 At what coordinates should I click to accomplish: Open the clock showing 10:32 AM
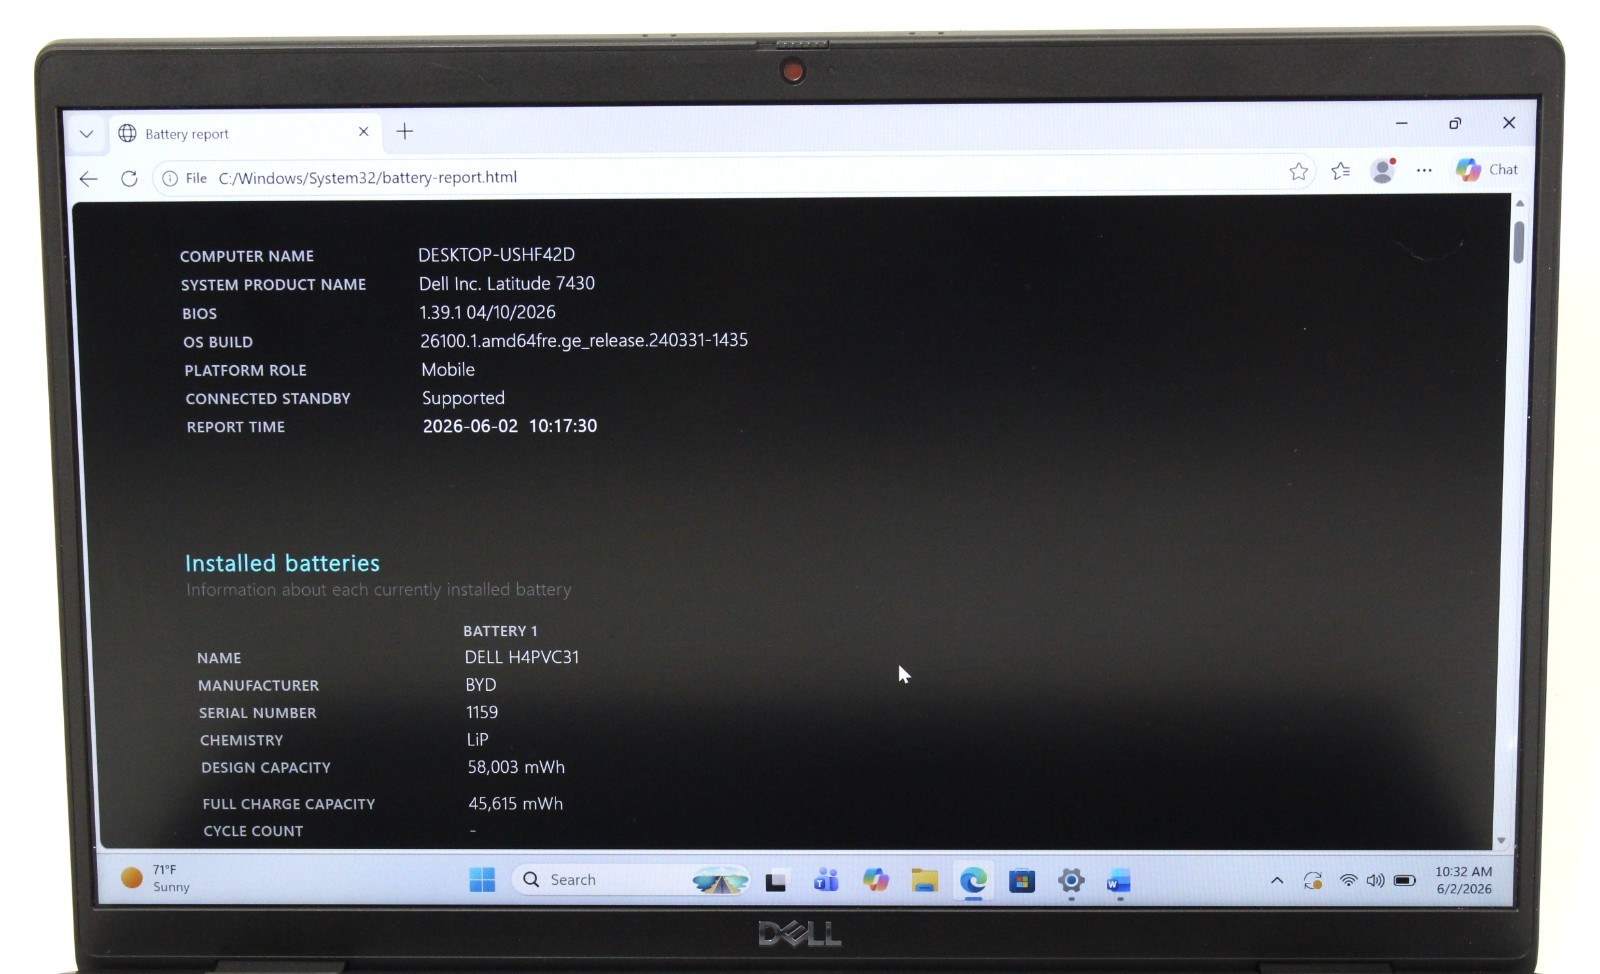(1464, 880)
